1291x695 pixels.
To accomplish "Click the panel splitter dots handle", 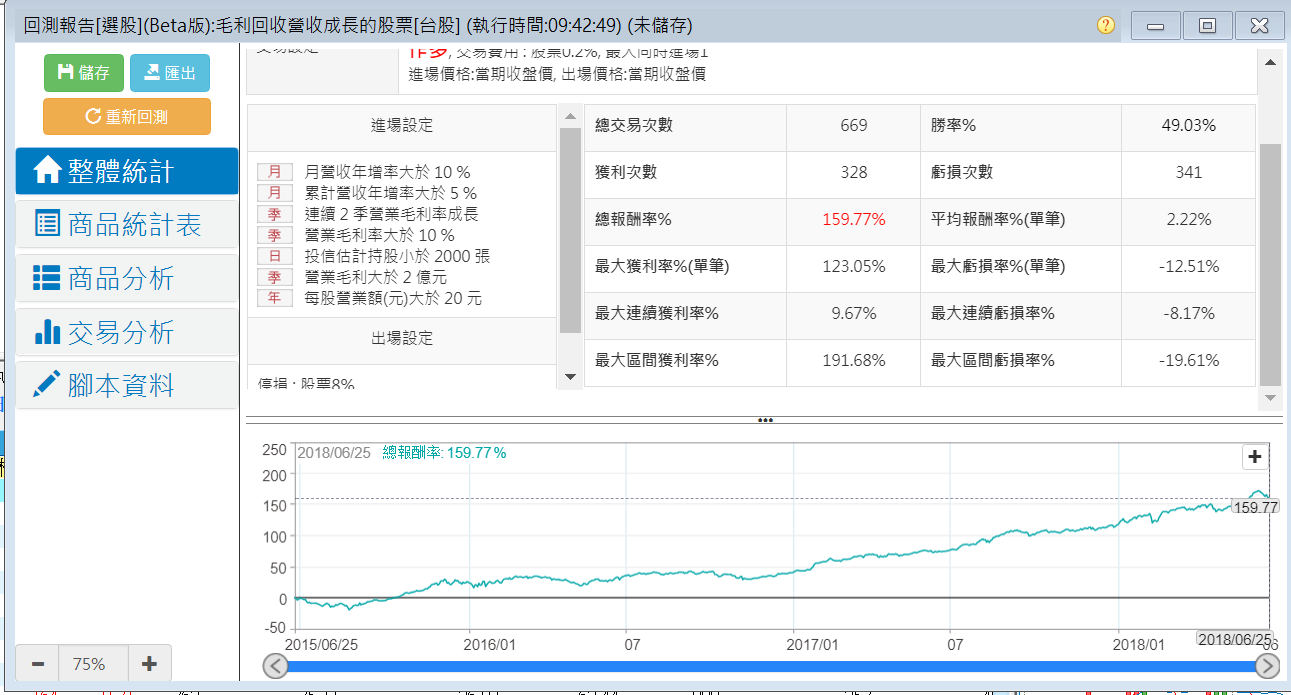I will pos(765,421).
